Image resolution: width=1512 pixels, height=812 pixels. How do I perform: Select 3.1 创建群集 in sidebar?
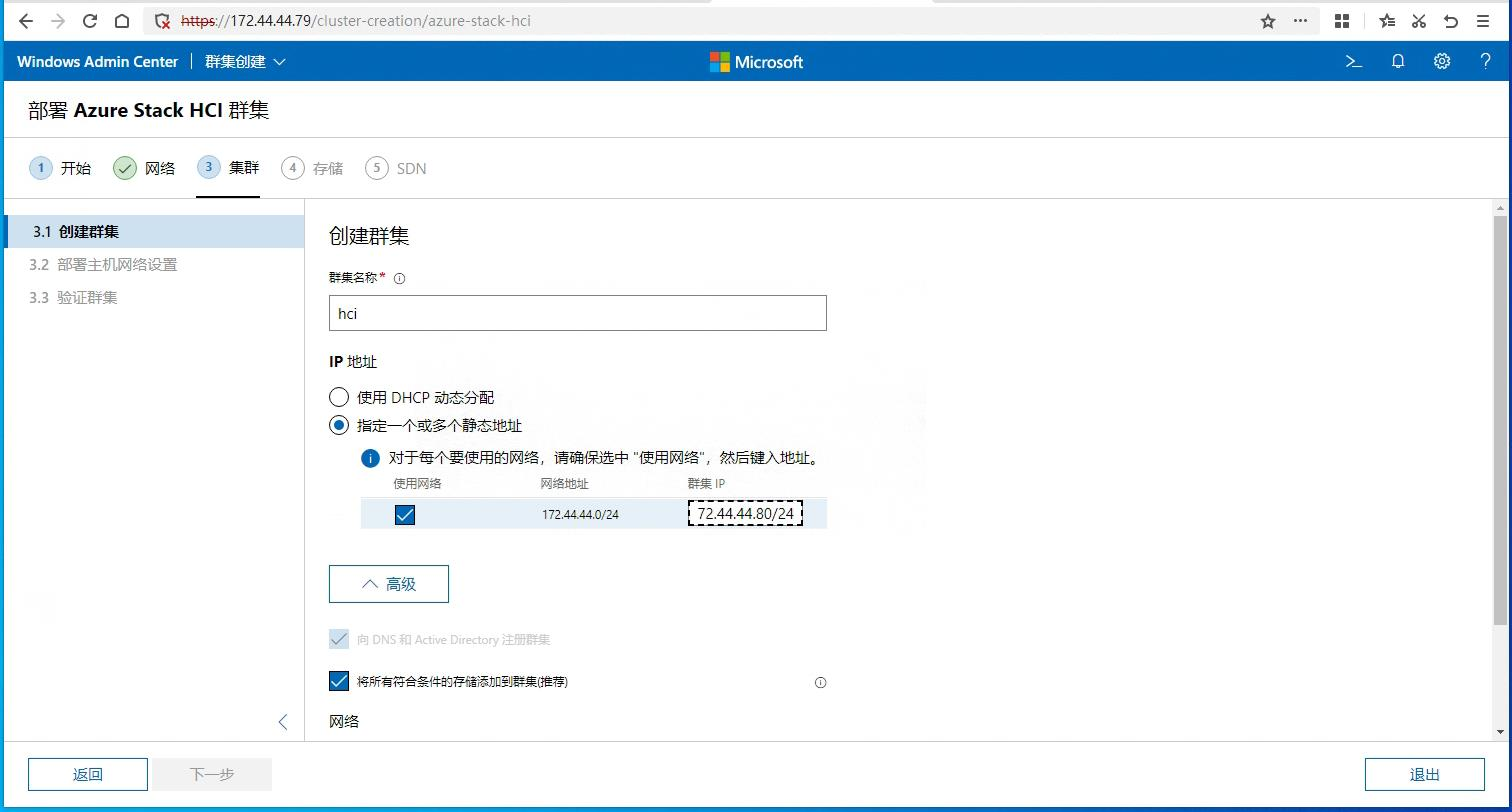coord(155,231)
